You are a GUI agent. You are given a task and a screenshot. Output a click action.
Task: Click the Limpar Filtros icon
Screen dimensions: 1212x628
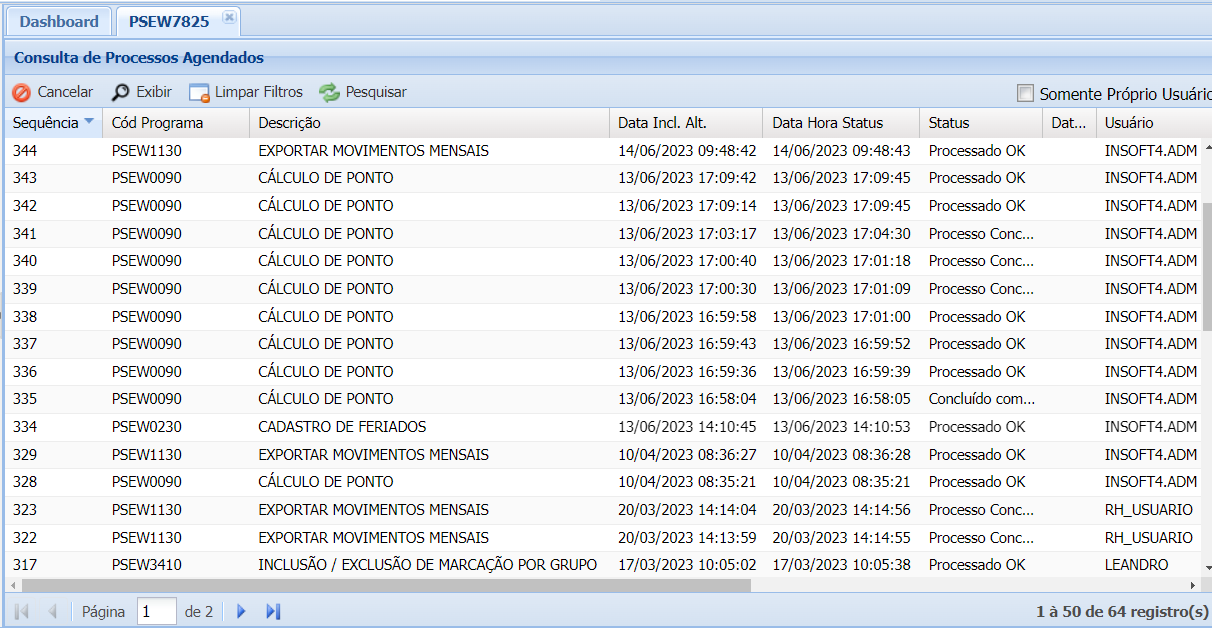(200, 93)
